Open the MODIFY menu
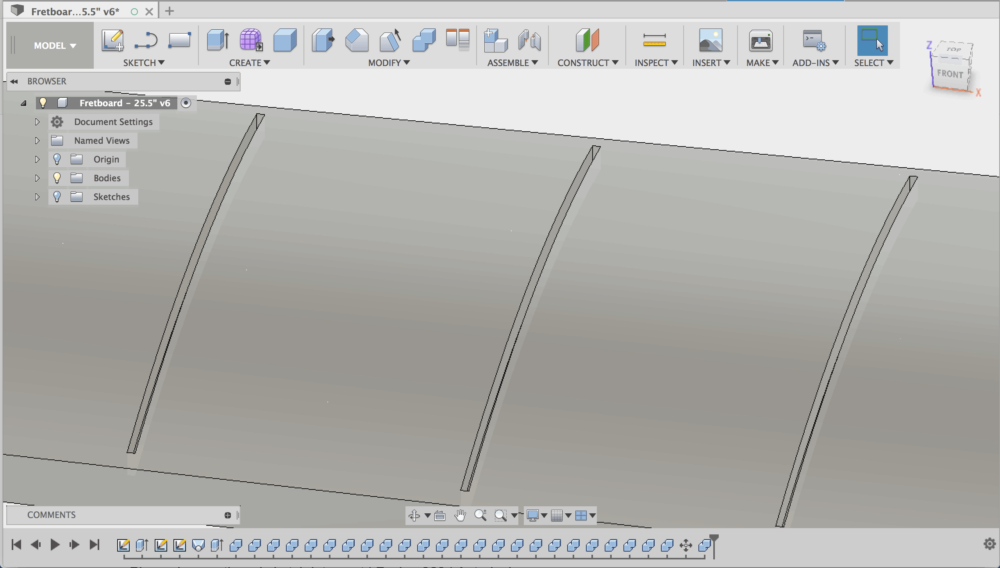This screenshot has height=568, width=1000. 389,63
